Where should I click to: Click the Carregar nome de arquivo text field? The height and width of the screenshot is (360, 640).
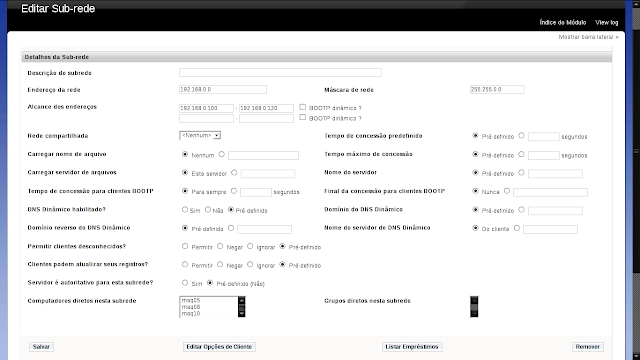(263, 155)
